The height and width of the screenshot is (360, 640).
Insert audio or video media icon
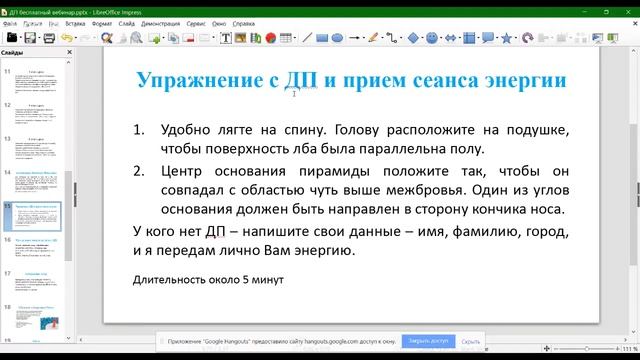(x=256, y=38)
